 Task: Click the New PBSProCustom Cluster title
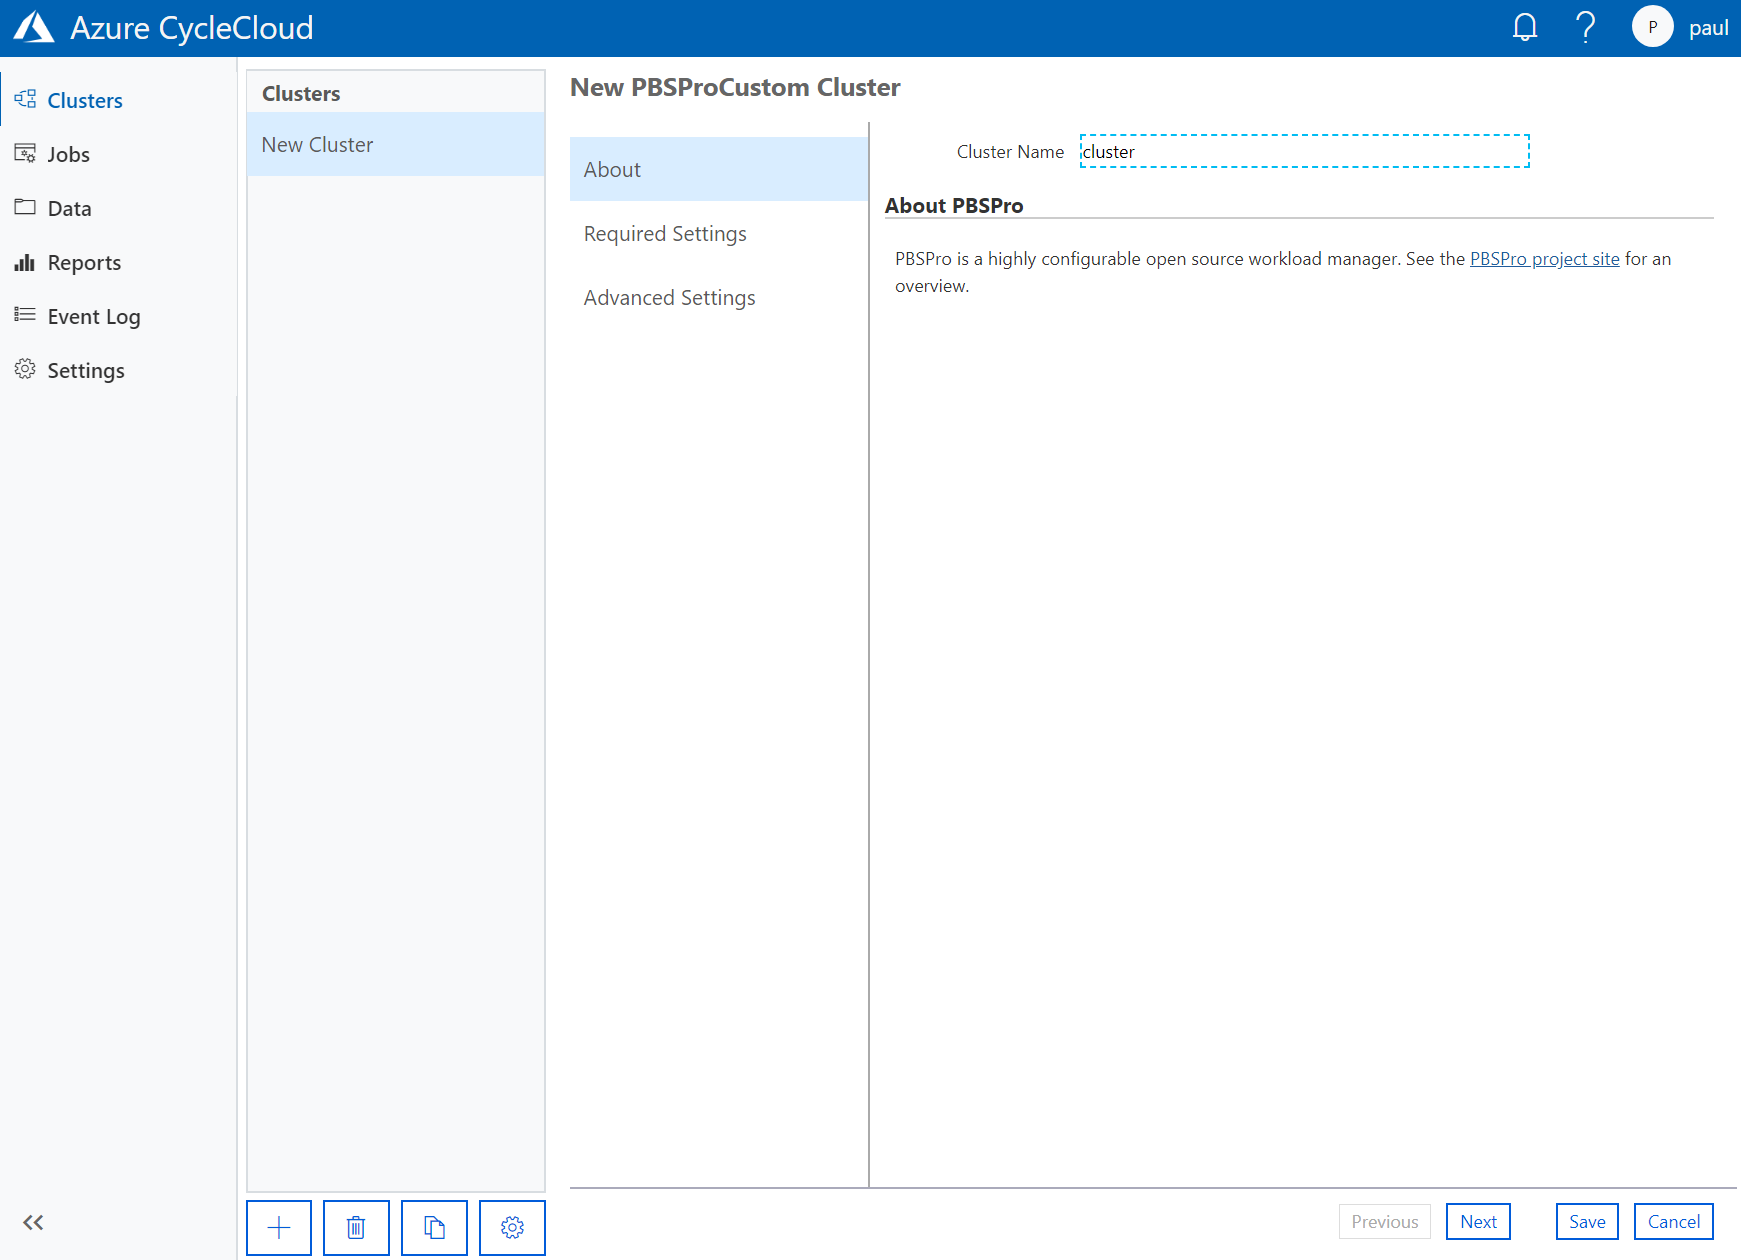coord(735,88)
